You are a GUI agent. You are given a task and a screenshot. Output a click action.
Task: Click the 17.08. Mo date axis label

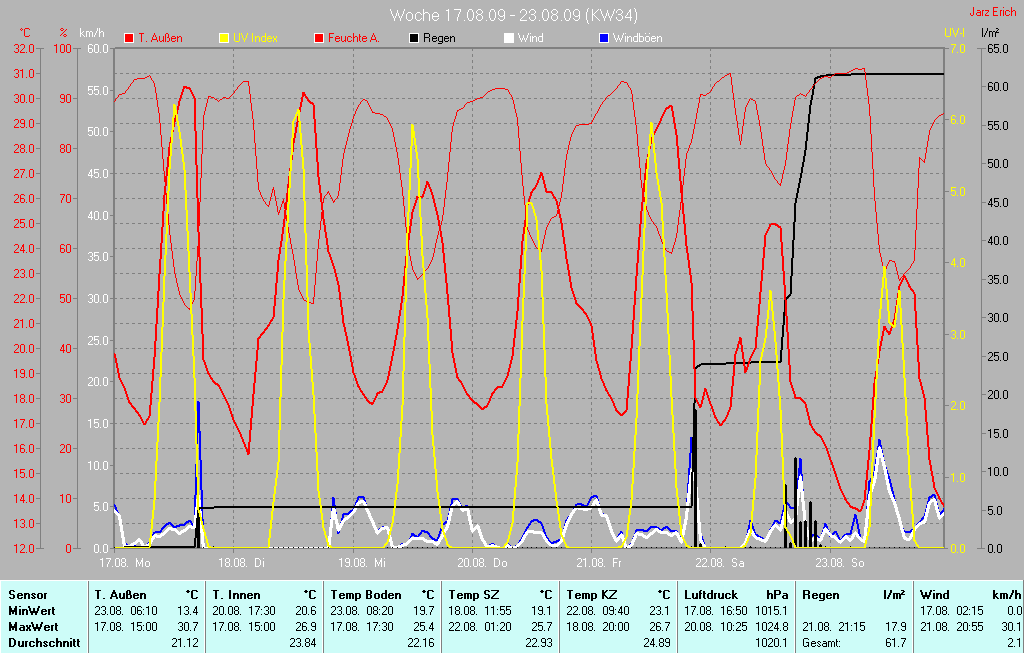[x=125, y=562]
